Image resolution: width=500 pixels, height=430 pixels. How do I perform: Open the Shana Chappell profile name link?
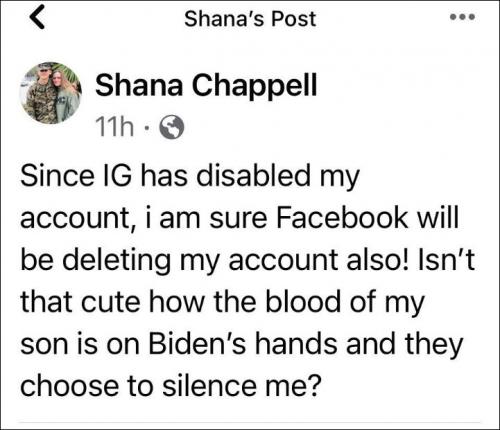pos(206,85)
